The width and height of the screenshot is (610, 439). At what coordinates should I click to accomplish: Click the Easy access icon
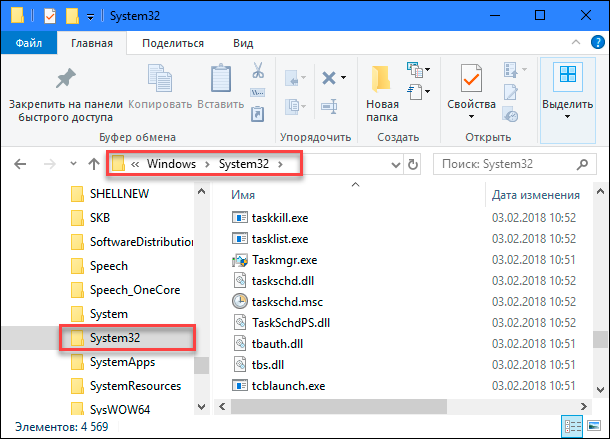[x=415, y=92]
